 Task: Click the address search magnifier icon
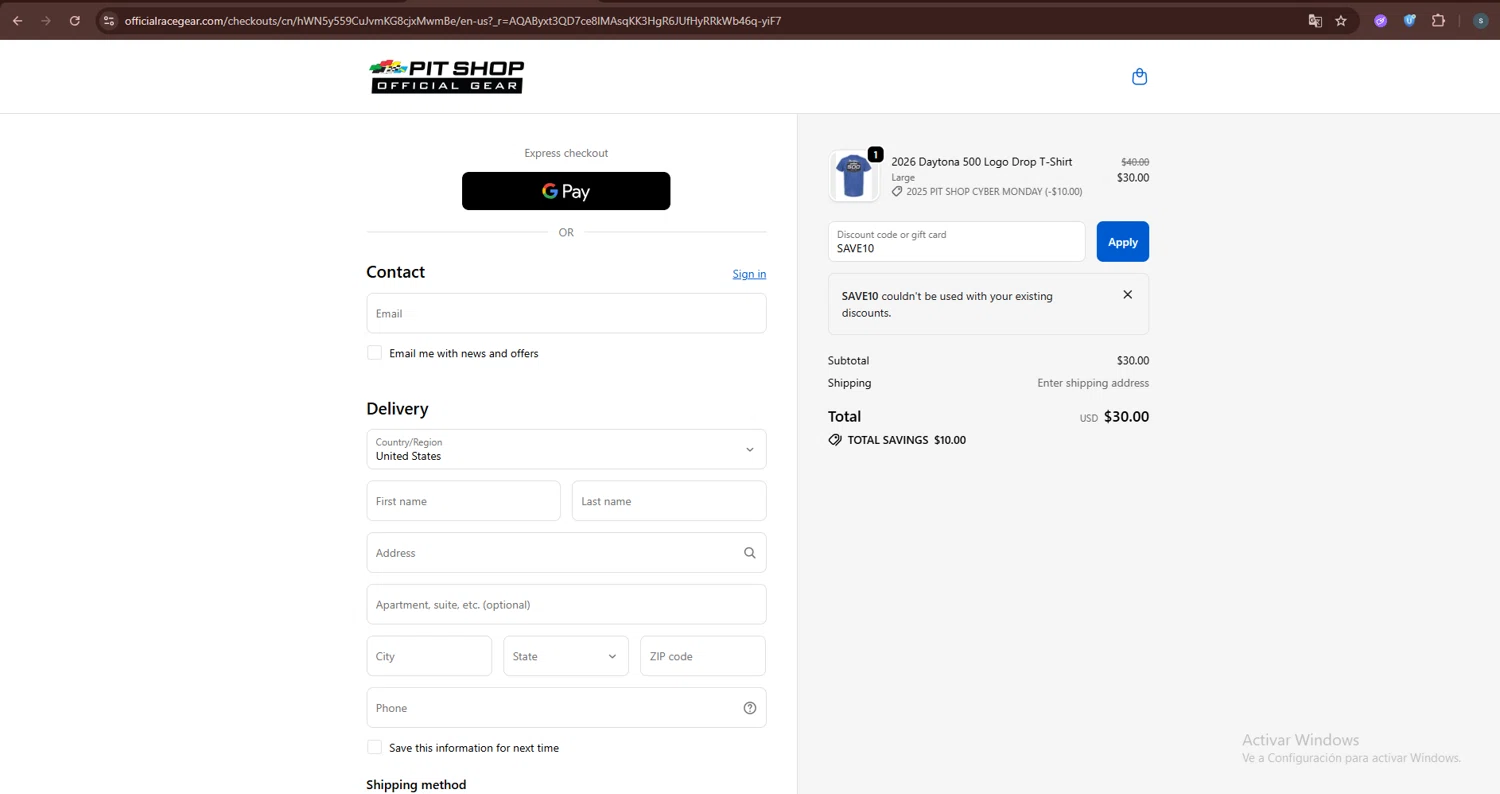[x=750, y=553]
